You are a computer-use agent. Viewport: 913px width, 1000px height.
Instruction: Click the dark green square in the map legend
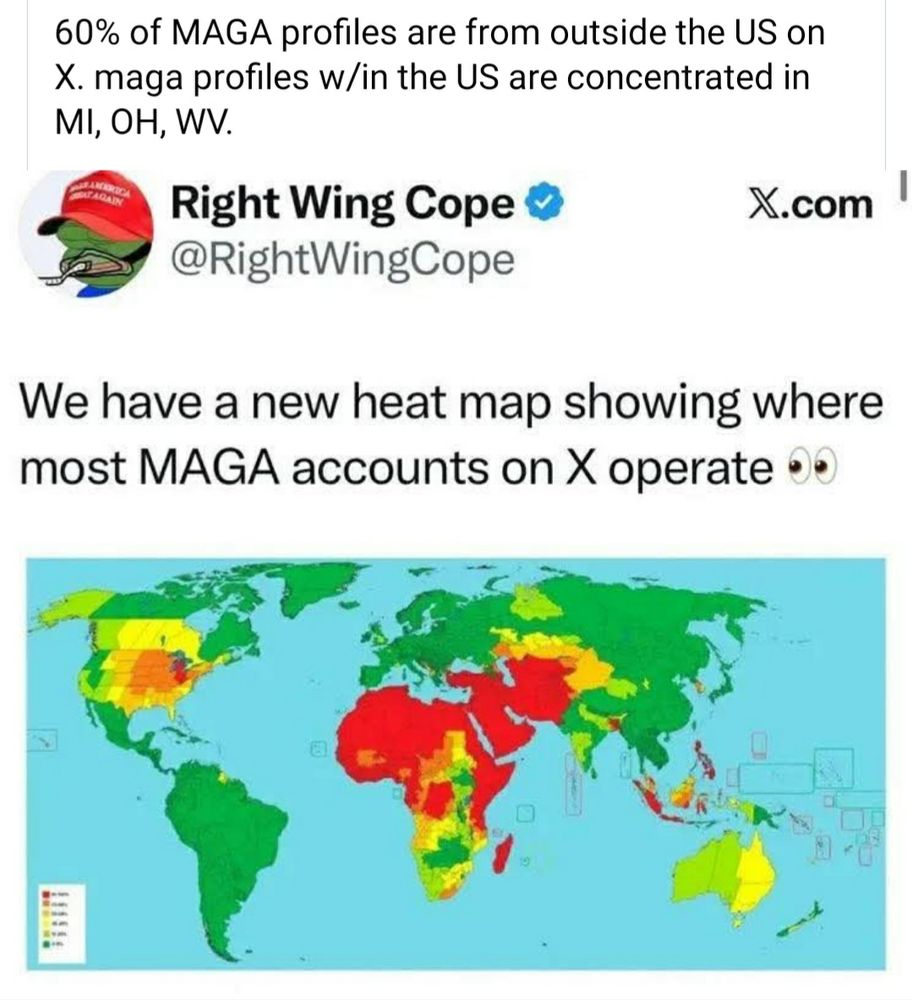[47, 945]
